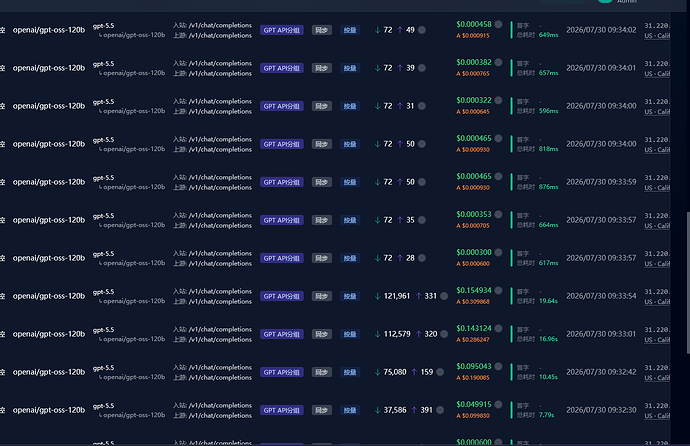
Task: Click the 617ms latency value
Action: (548, 263)
